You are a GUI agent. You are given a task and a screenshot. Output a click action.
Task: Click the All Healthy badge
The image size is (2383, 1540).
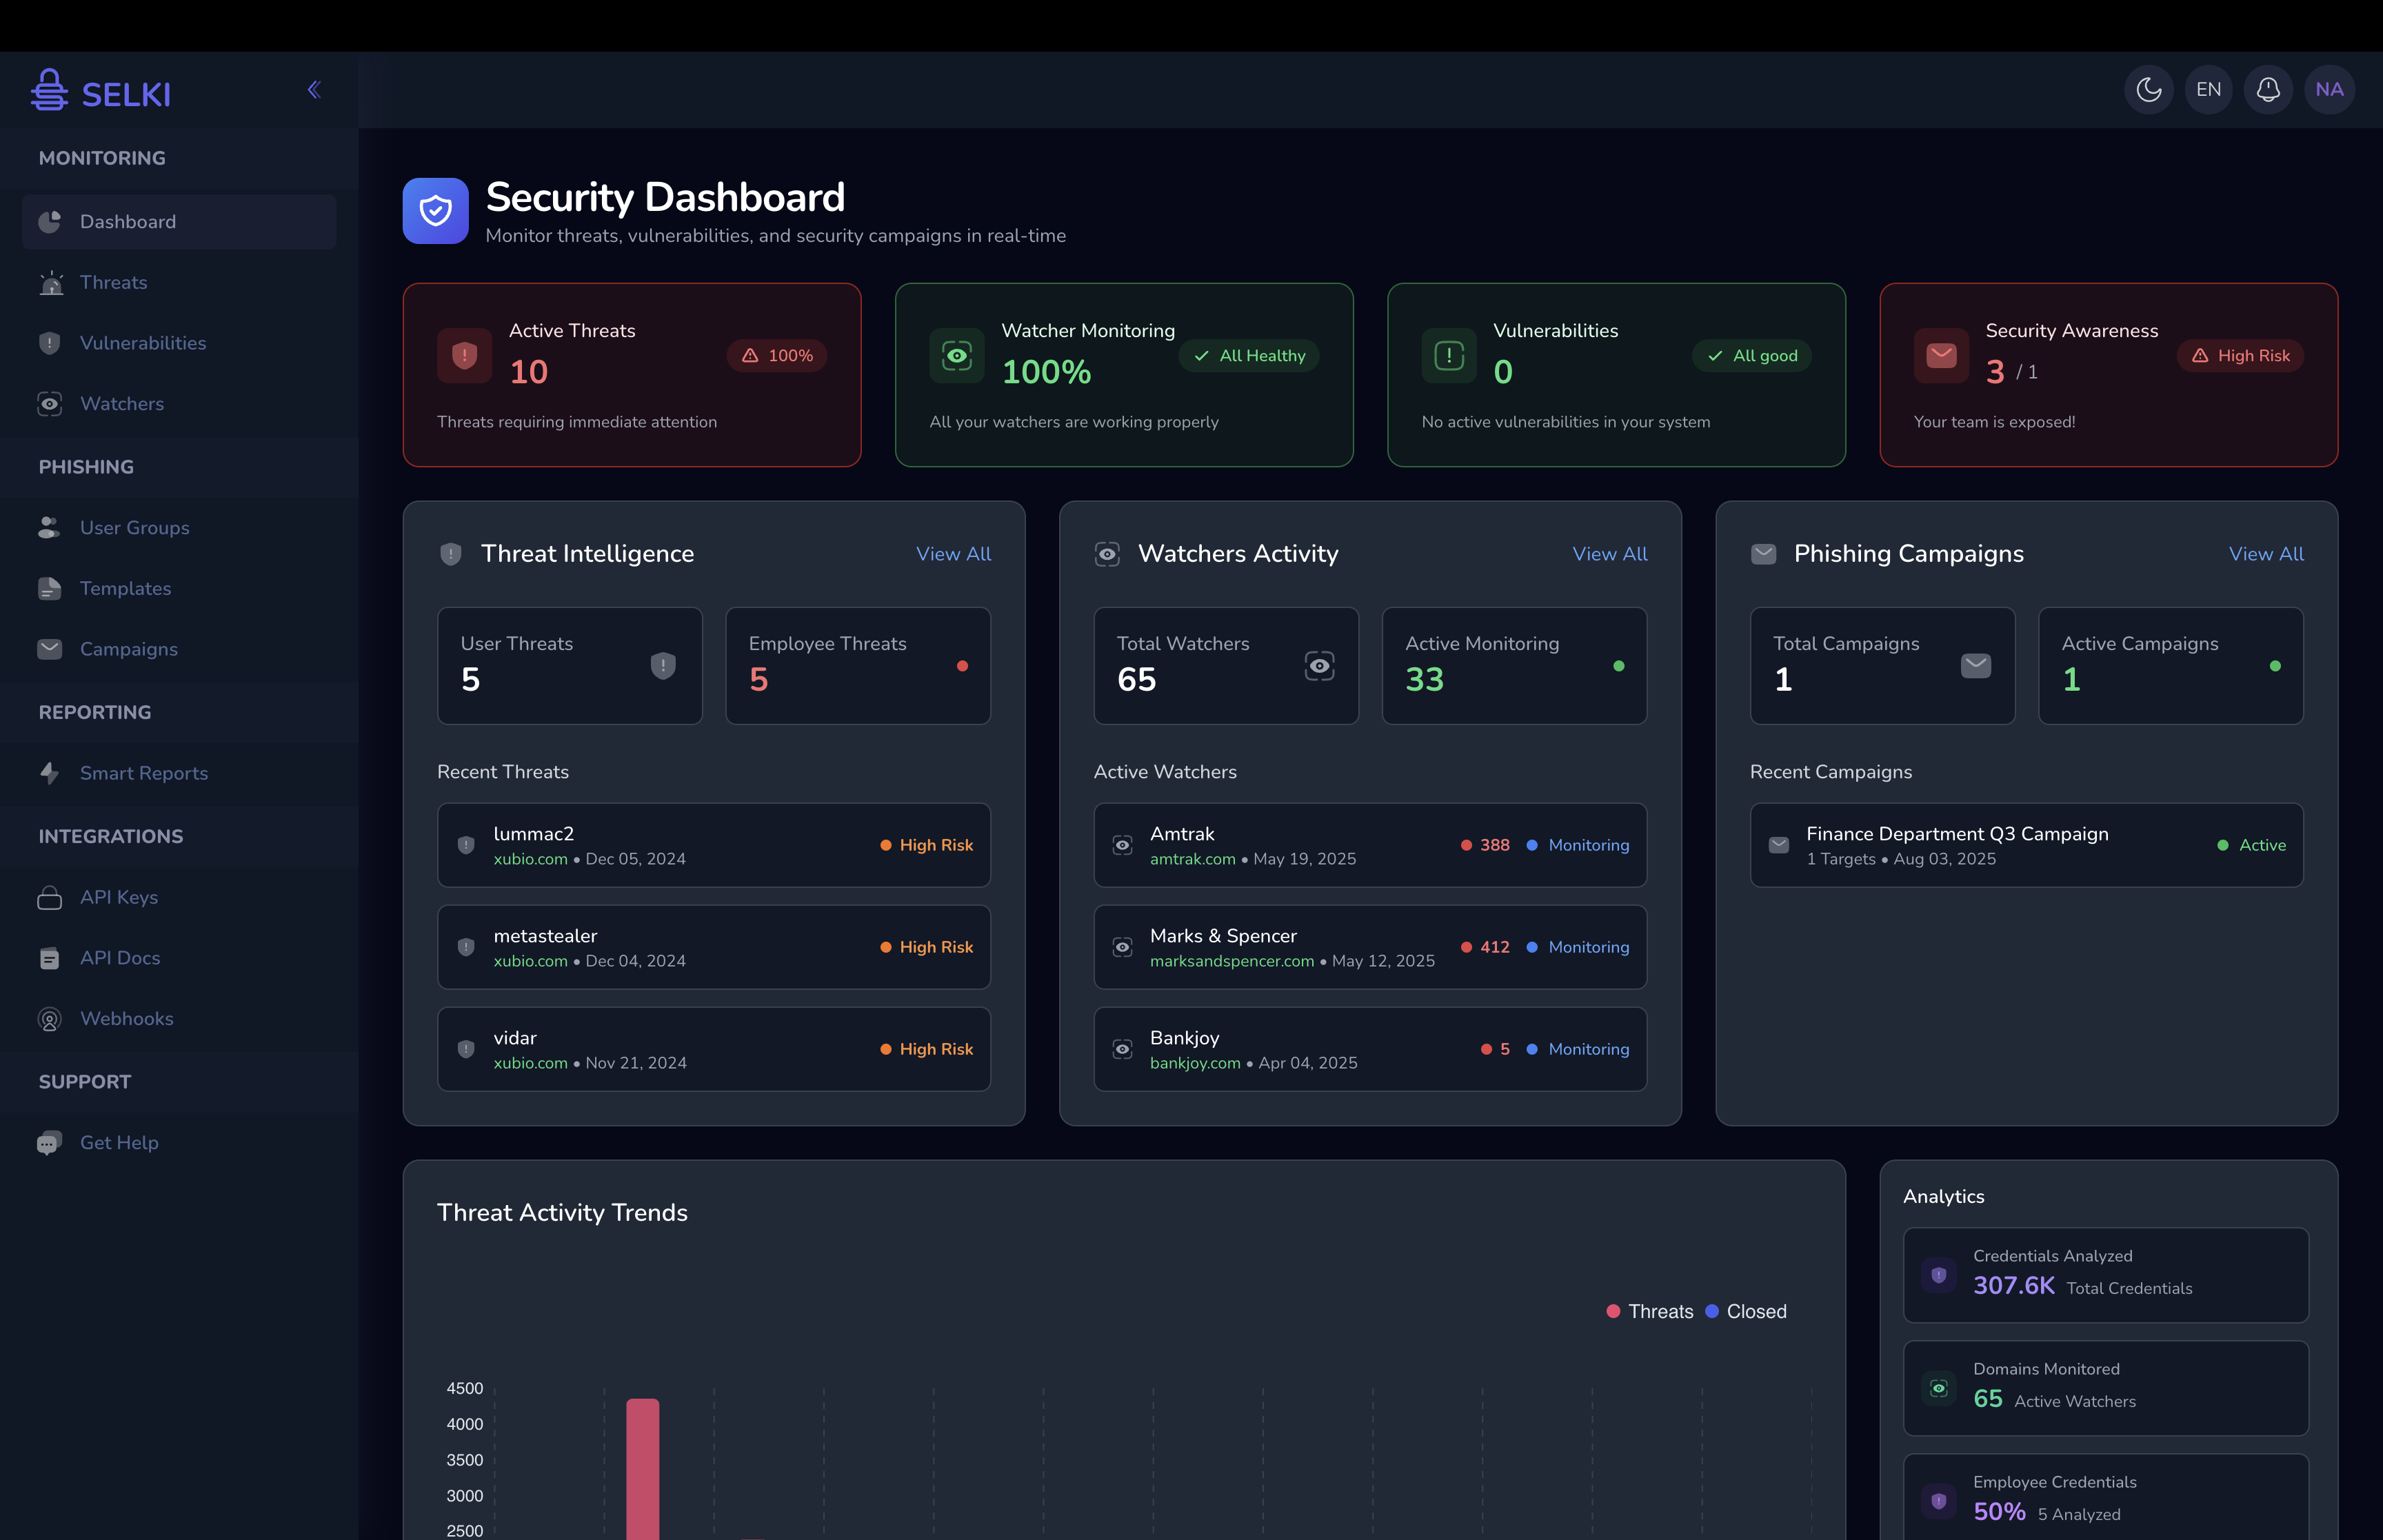click(x=1249, y=356)
